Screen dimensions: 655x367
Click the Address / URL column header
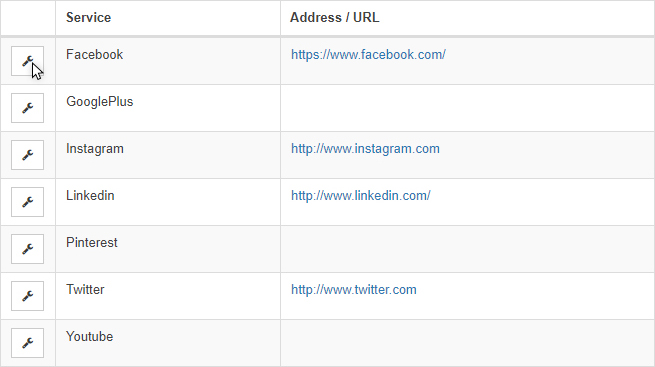pos(335,18)
